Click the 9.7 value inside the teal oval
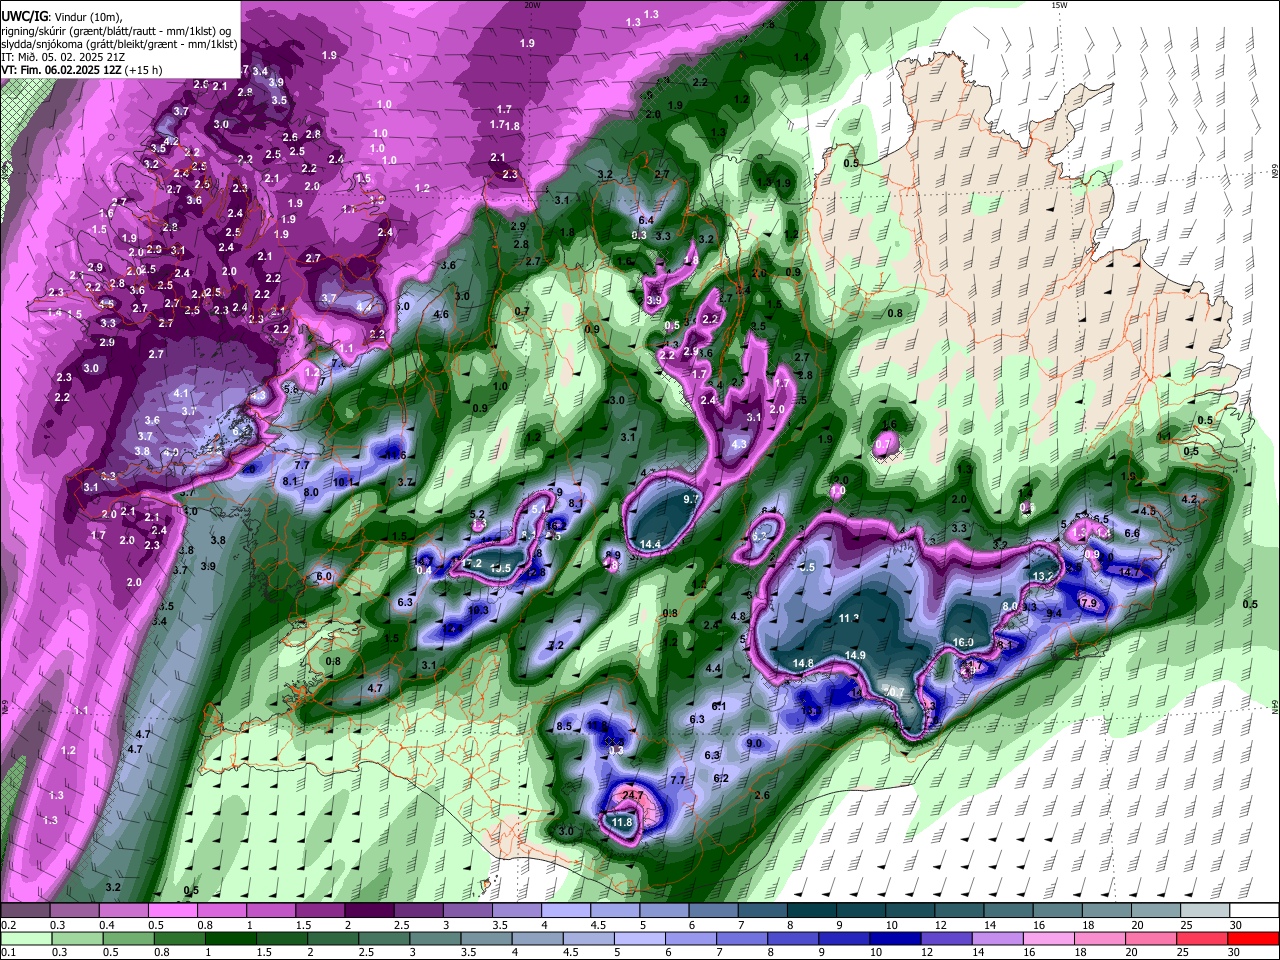 pos(691,498)
